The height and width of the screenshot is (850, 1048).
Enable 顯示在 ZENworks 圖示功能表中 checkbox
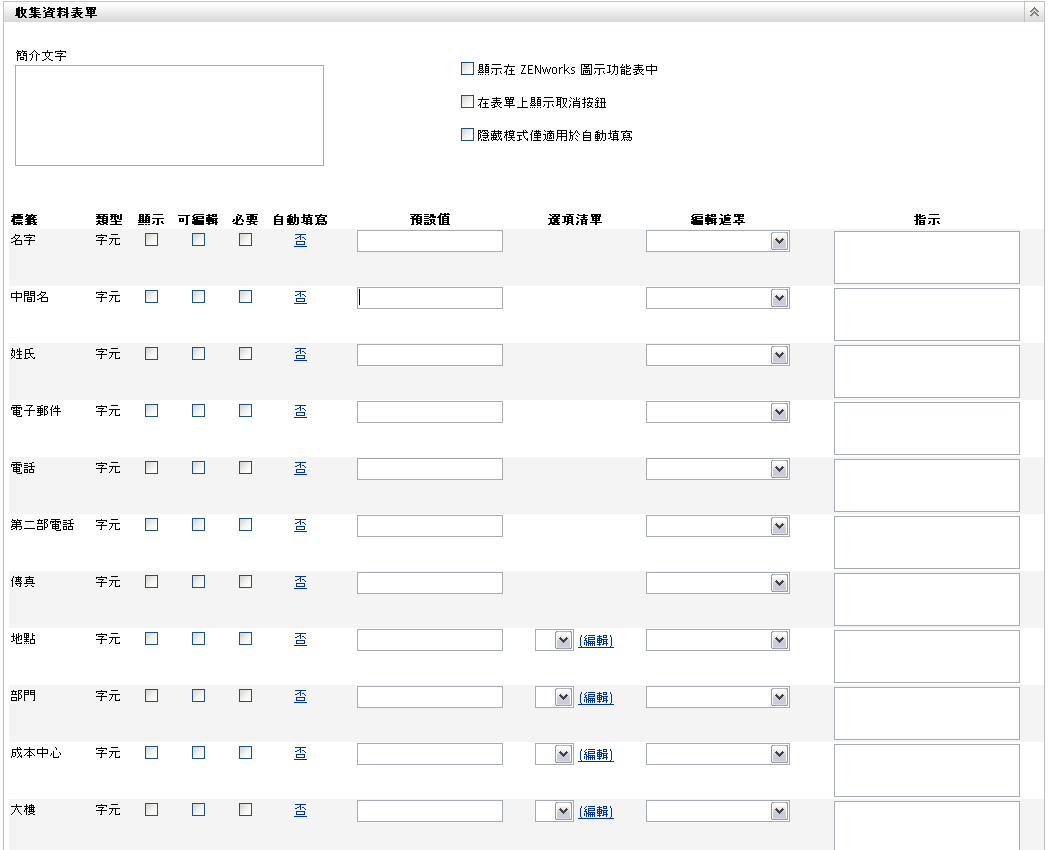coord(467,69)
